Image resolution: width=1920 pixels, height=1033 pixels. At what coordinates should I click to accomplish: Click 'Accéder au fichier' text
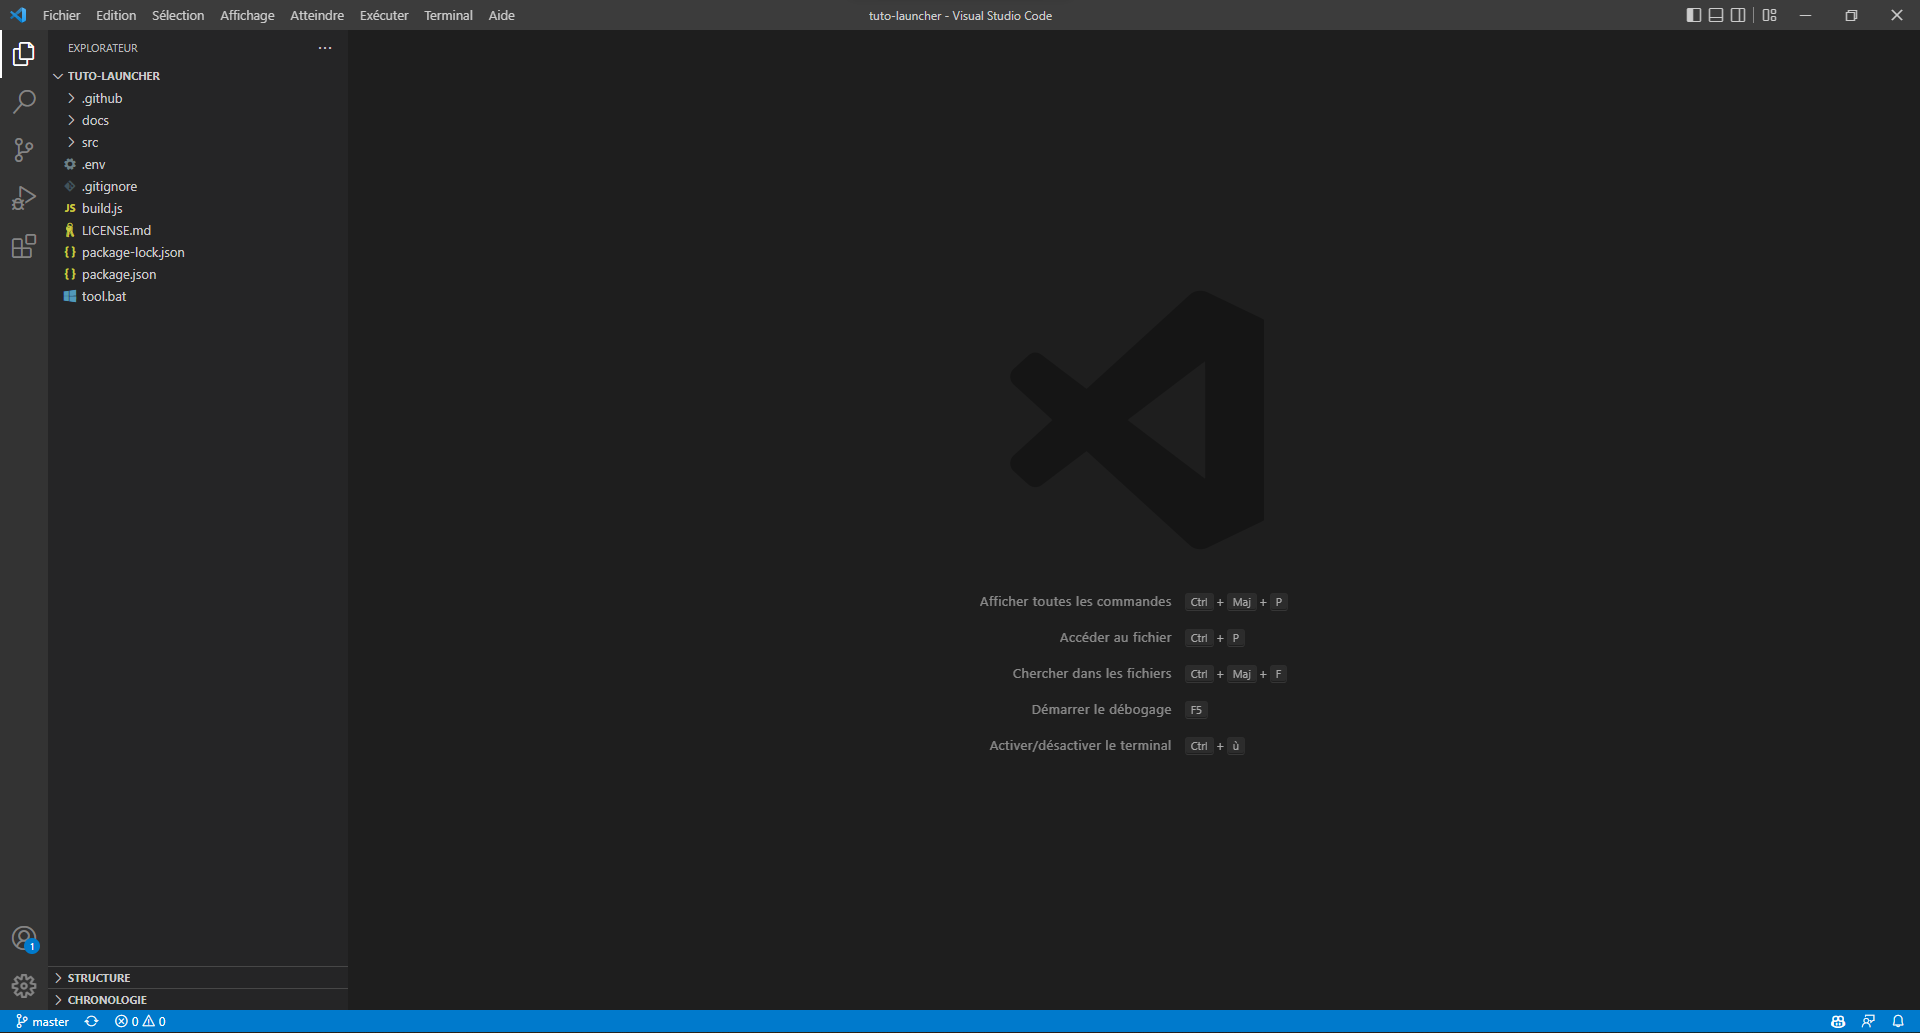(x=1115, y=637)
